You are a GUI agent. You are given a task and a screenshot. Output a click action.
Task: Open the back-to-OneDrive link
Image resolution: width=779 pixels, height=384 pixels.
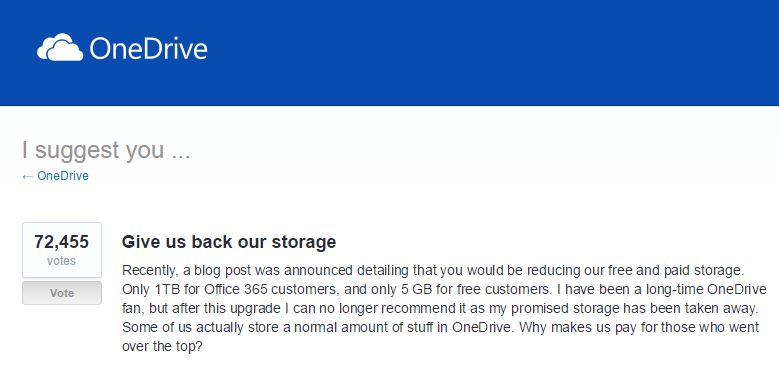click(63, 176)
